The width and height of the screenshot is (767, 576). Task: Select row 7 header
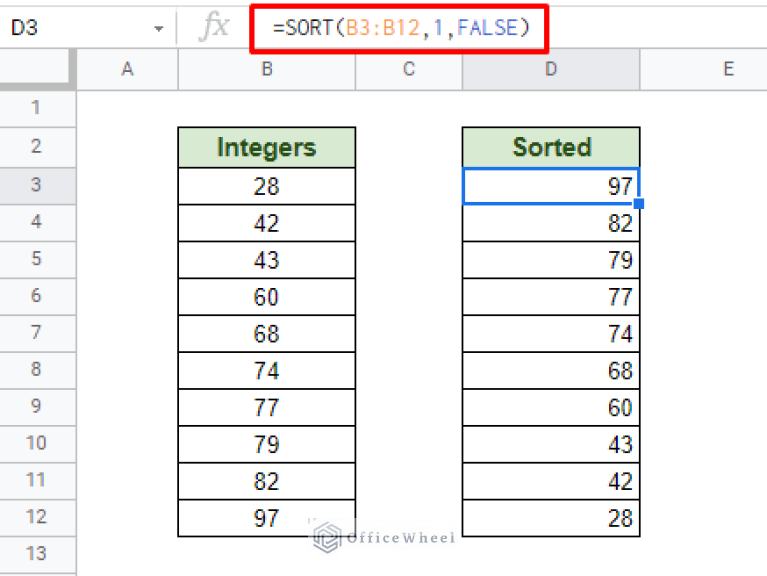pos(38,333)
